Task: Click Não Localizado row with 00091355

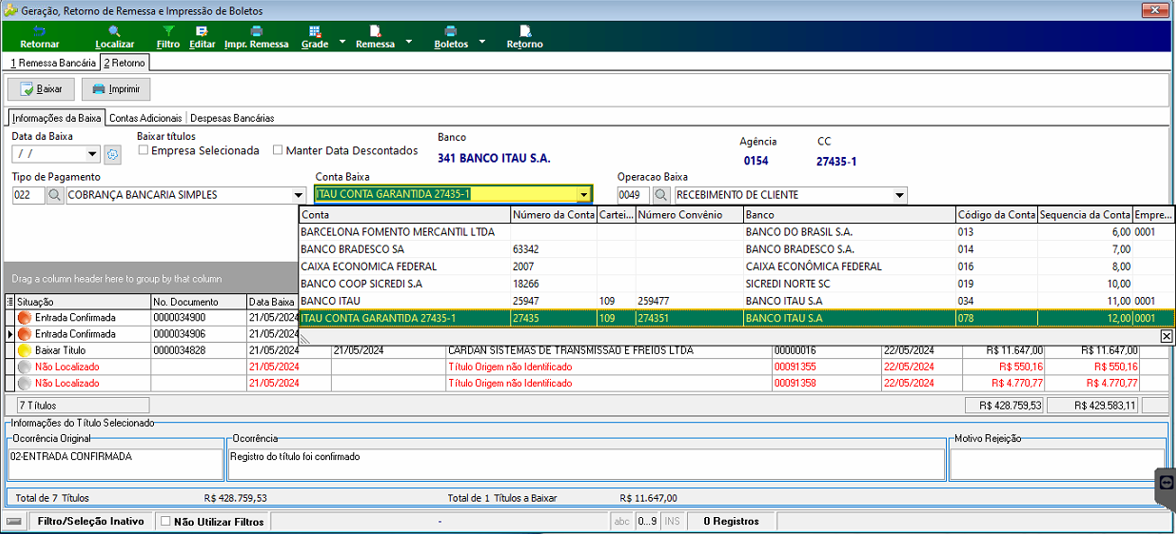Action: pos(585,367)
